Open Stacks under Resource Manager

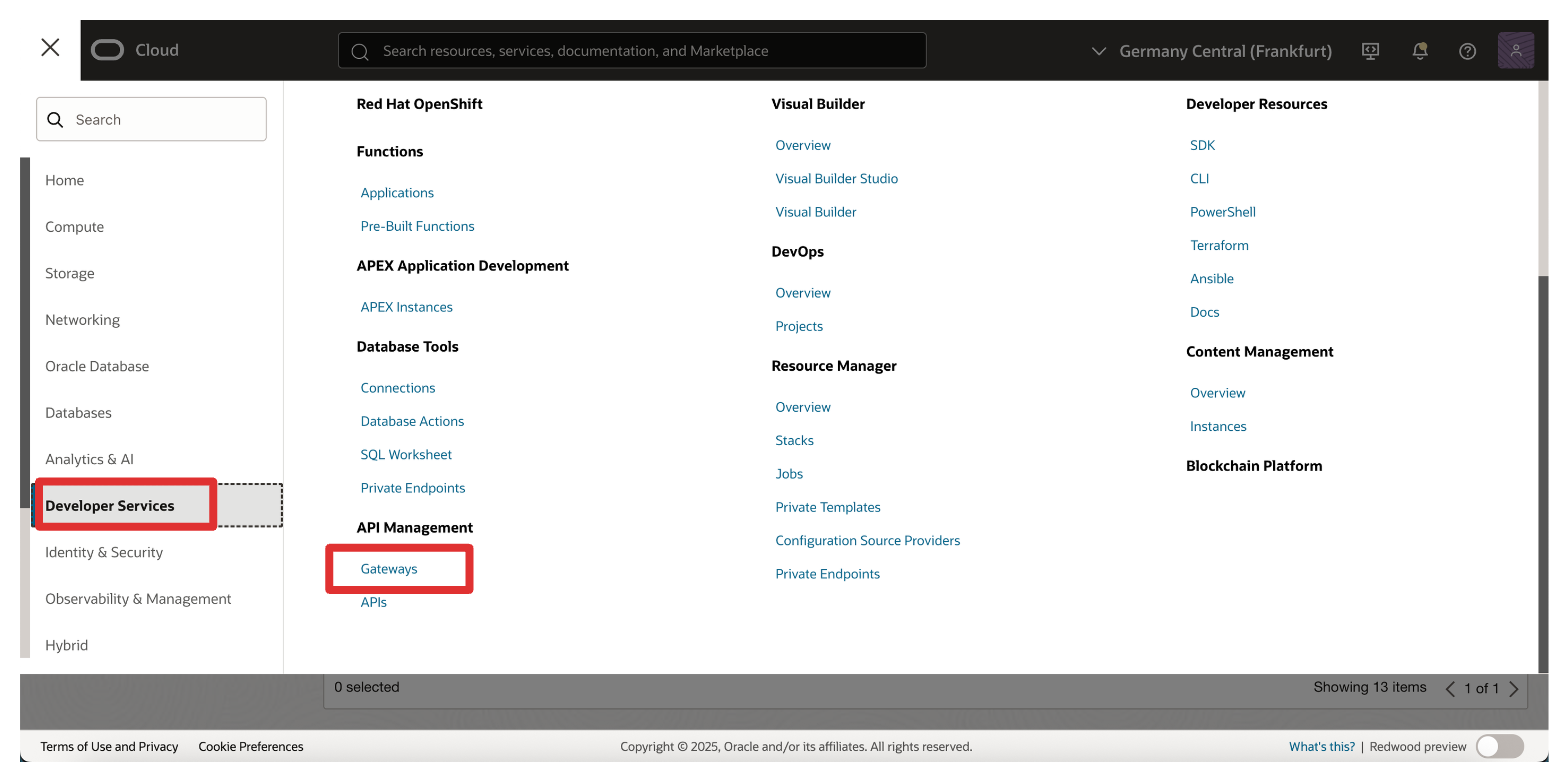794,441
